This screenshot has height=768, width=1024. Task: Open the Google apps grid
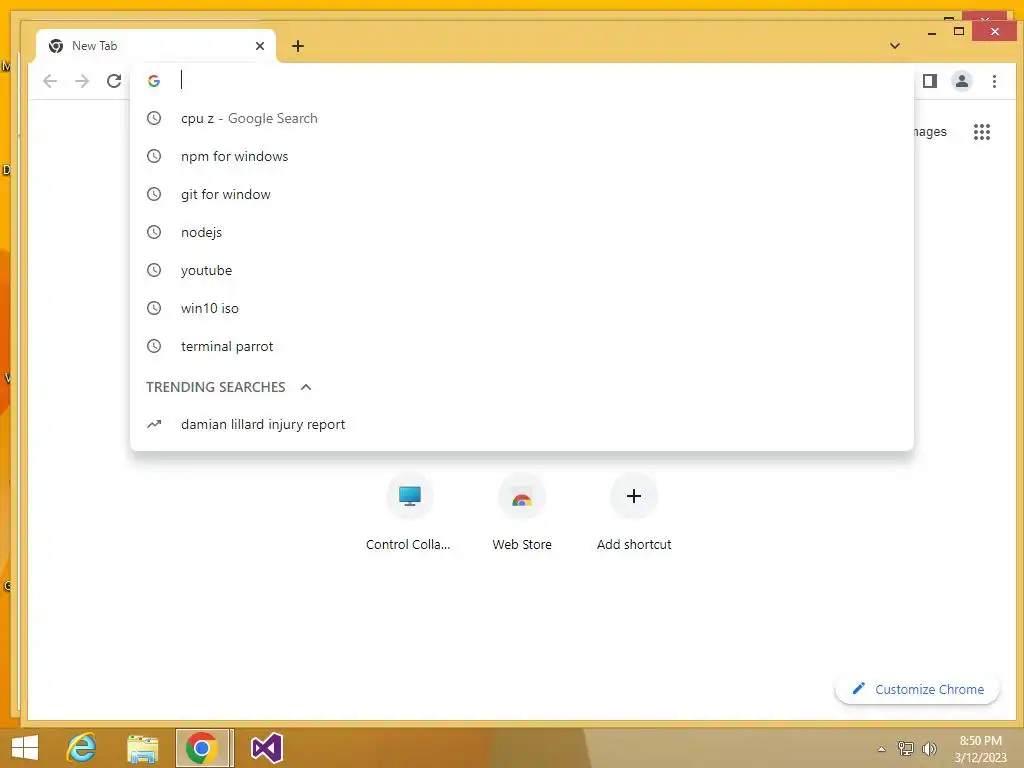(982, 132)
